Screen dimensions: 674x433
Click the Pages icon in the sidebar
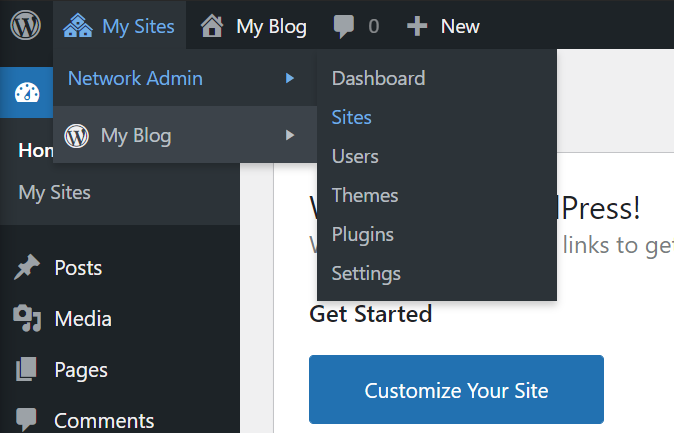coord(27,370)
